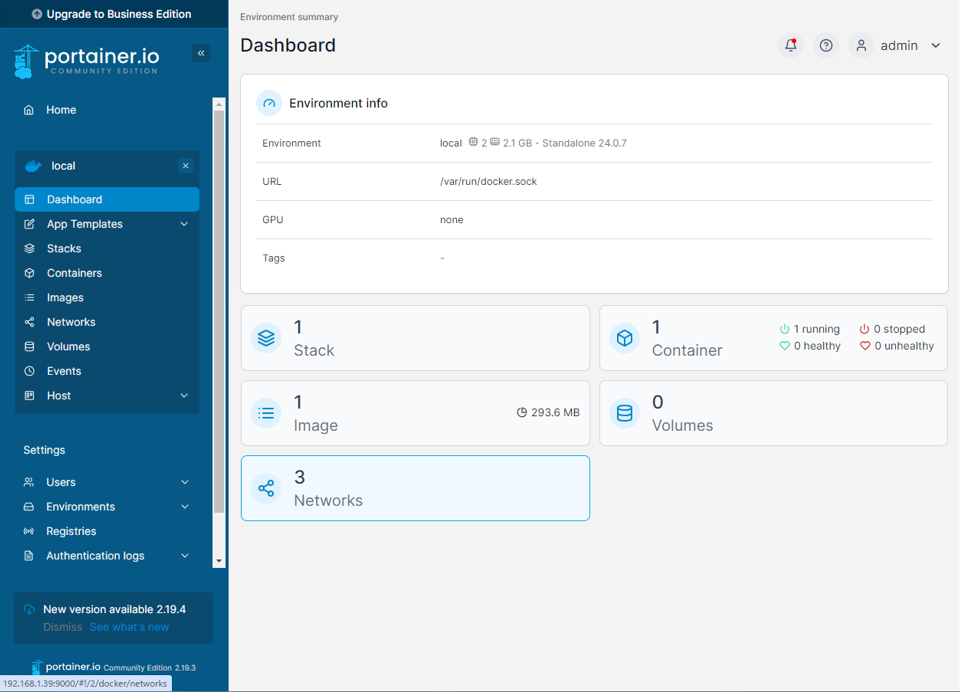
Task: Click the Networks sidebar icon
Action: coord(28,321)
